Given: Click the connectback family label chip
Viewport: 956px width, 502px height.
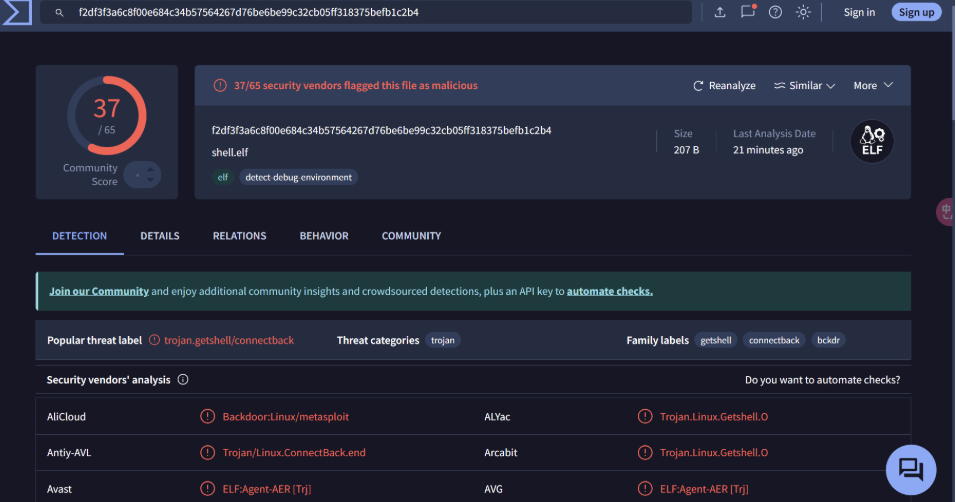Looking at the screenshot, I should [774, 340].
